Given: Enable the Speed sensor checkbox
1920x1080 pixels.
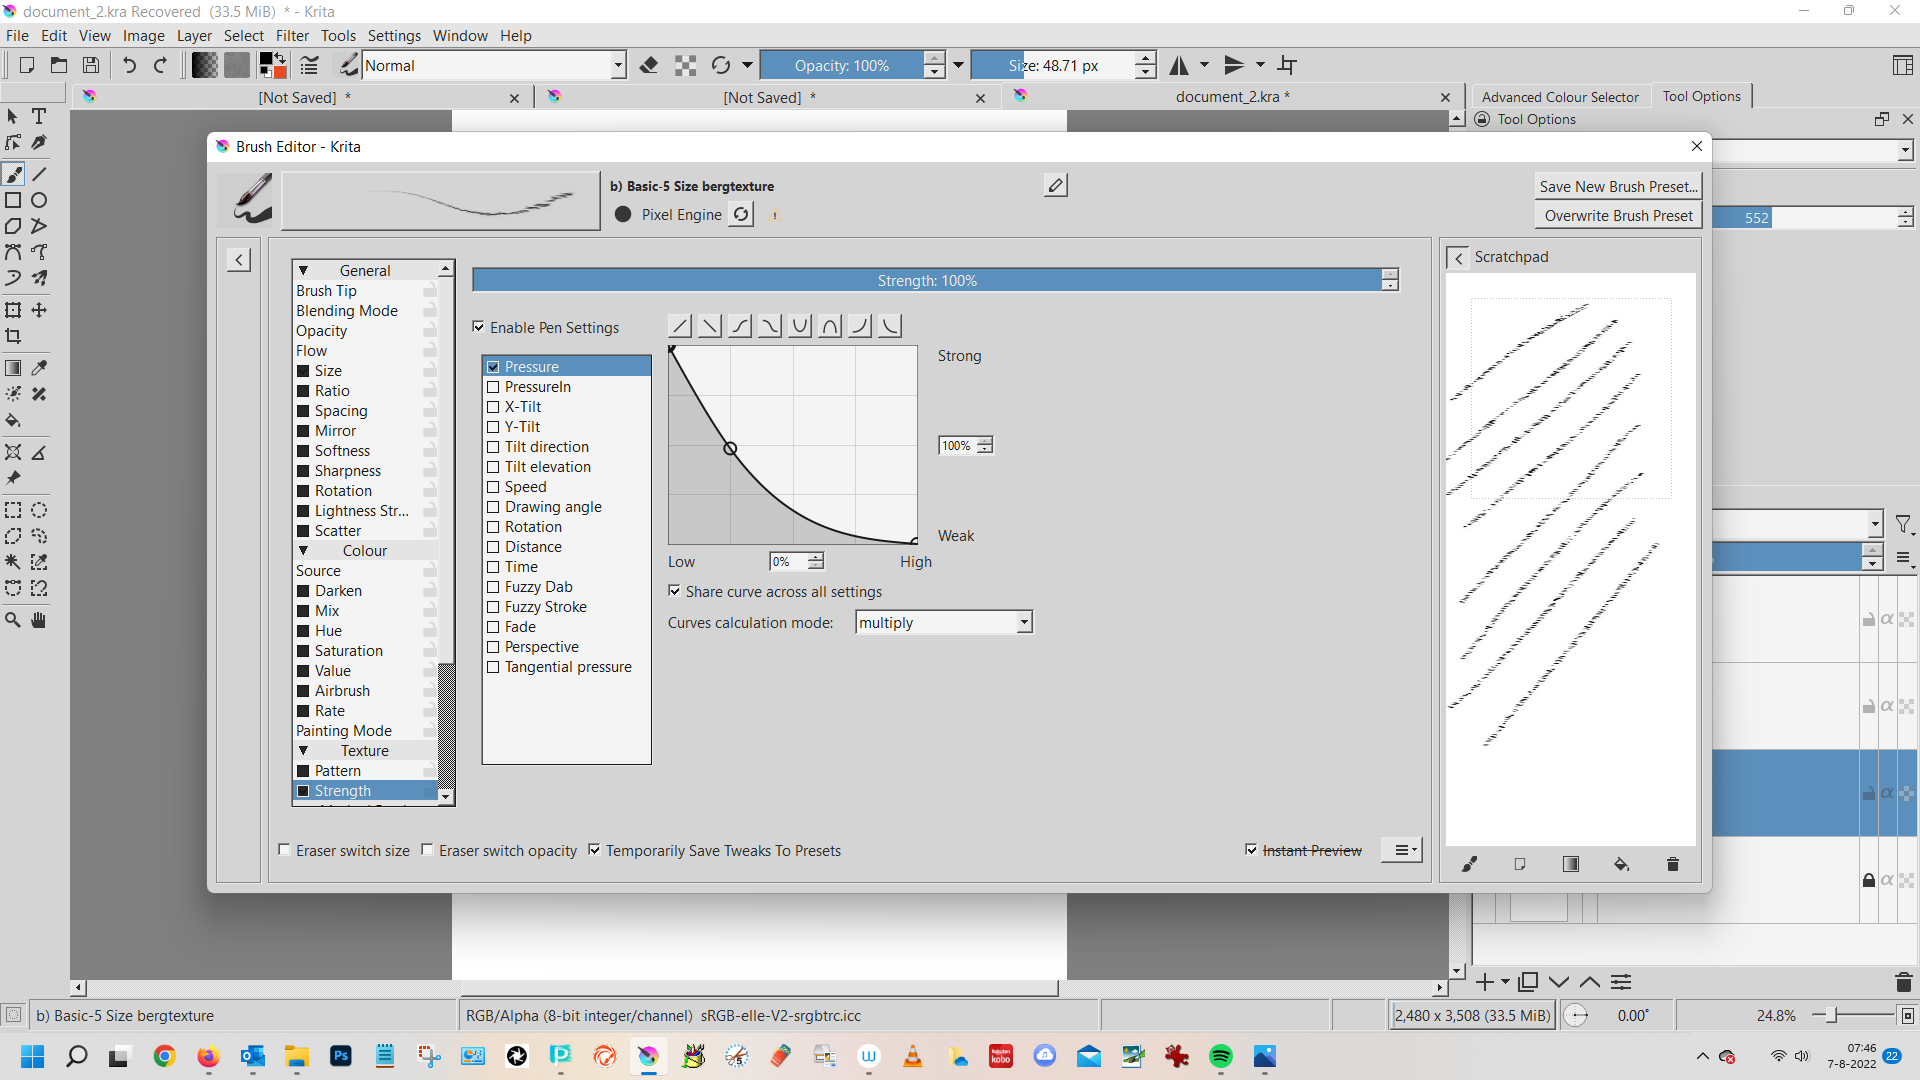Looking at the screenshot, I should point(493,487).
